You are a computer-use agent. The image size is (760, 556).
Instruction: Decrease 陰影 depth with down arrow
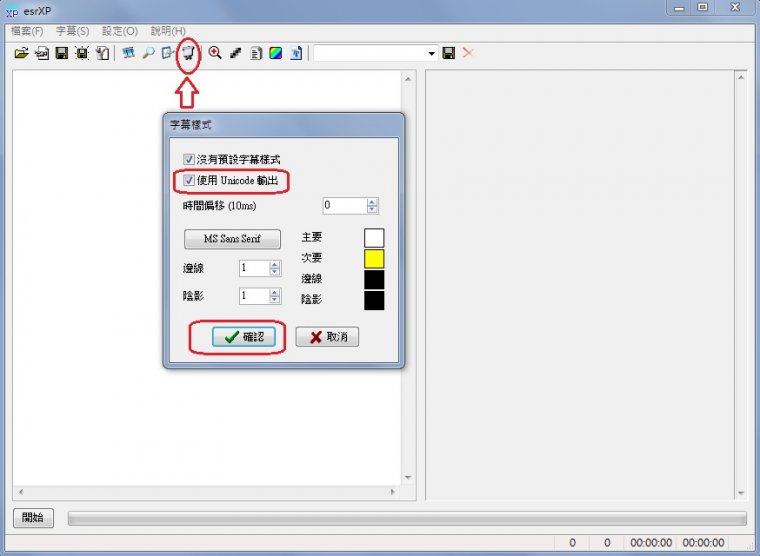275,300
